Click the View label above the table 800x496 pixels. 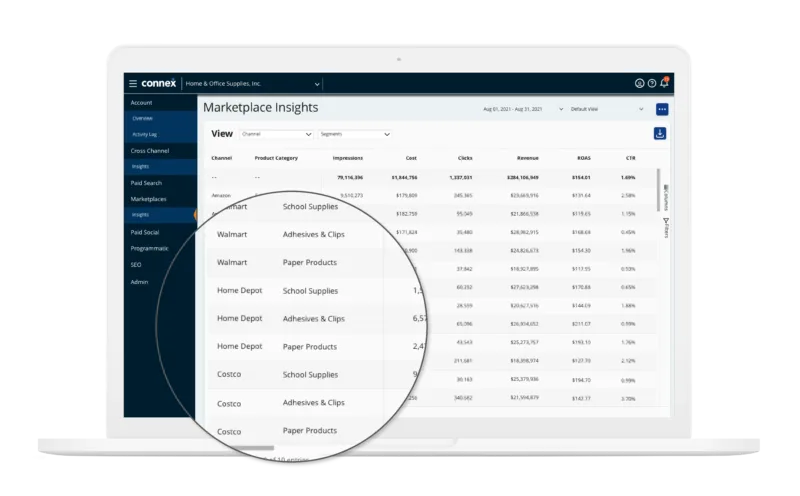click(222, 134)
